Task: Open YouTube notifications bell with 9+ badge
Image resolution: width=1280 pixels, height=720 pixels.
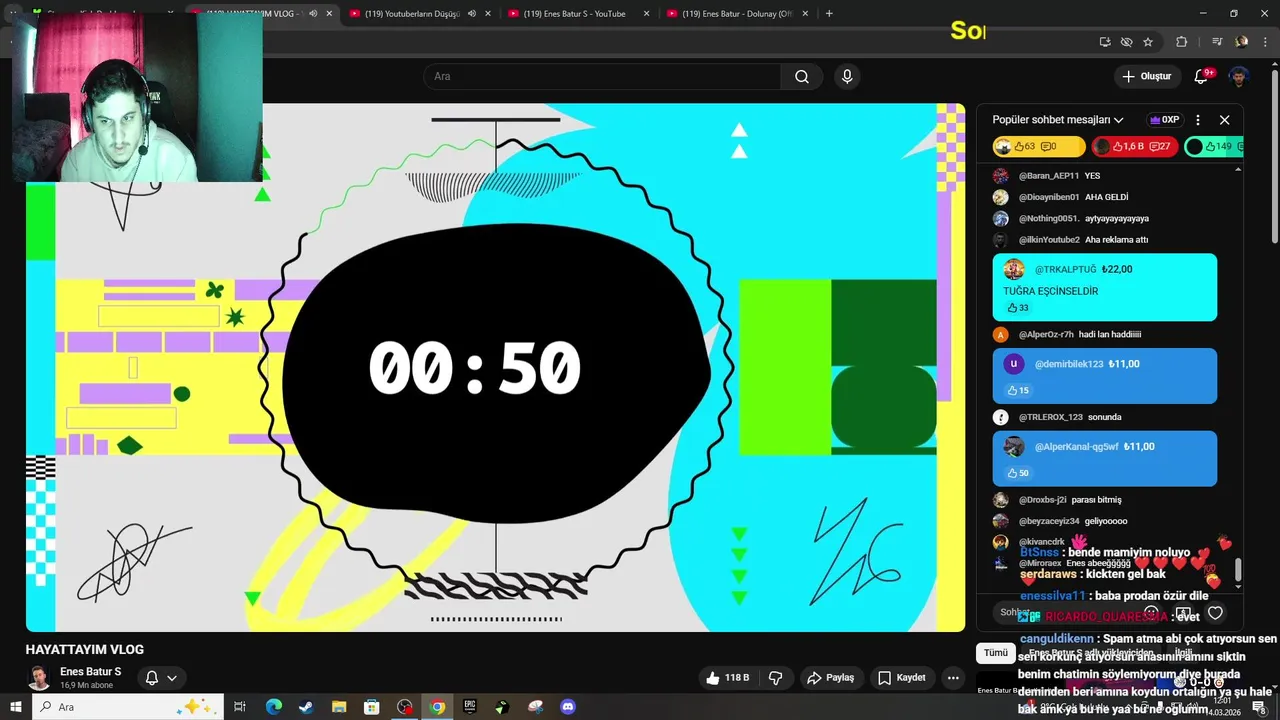Action: tap(1202, 76)
